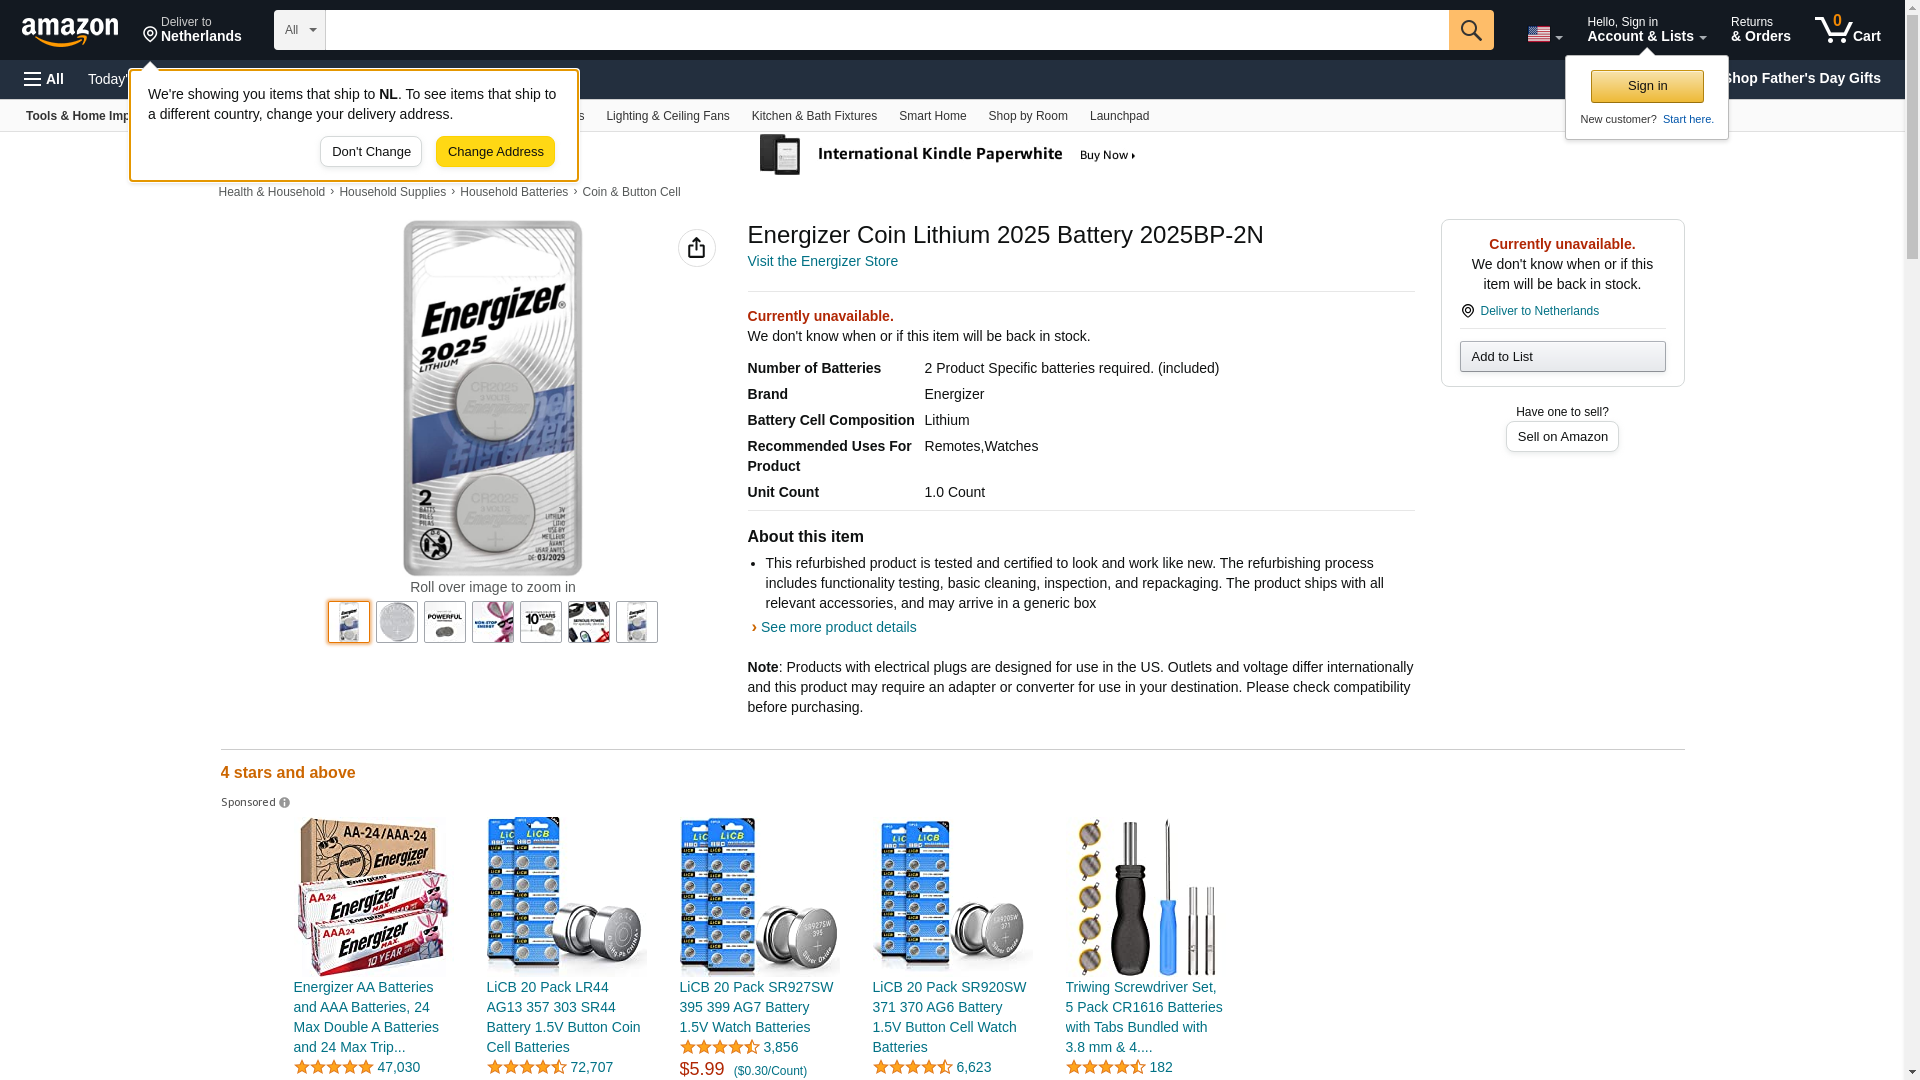This screenshot has height=1080, width=1920.
Task: Click the yellow Sign in button
Action: point(1646,86)
